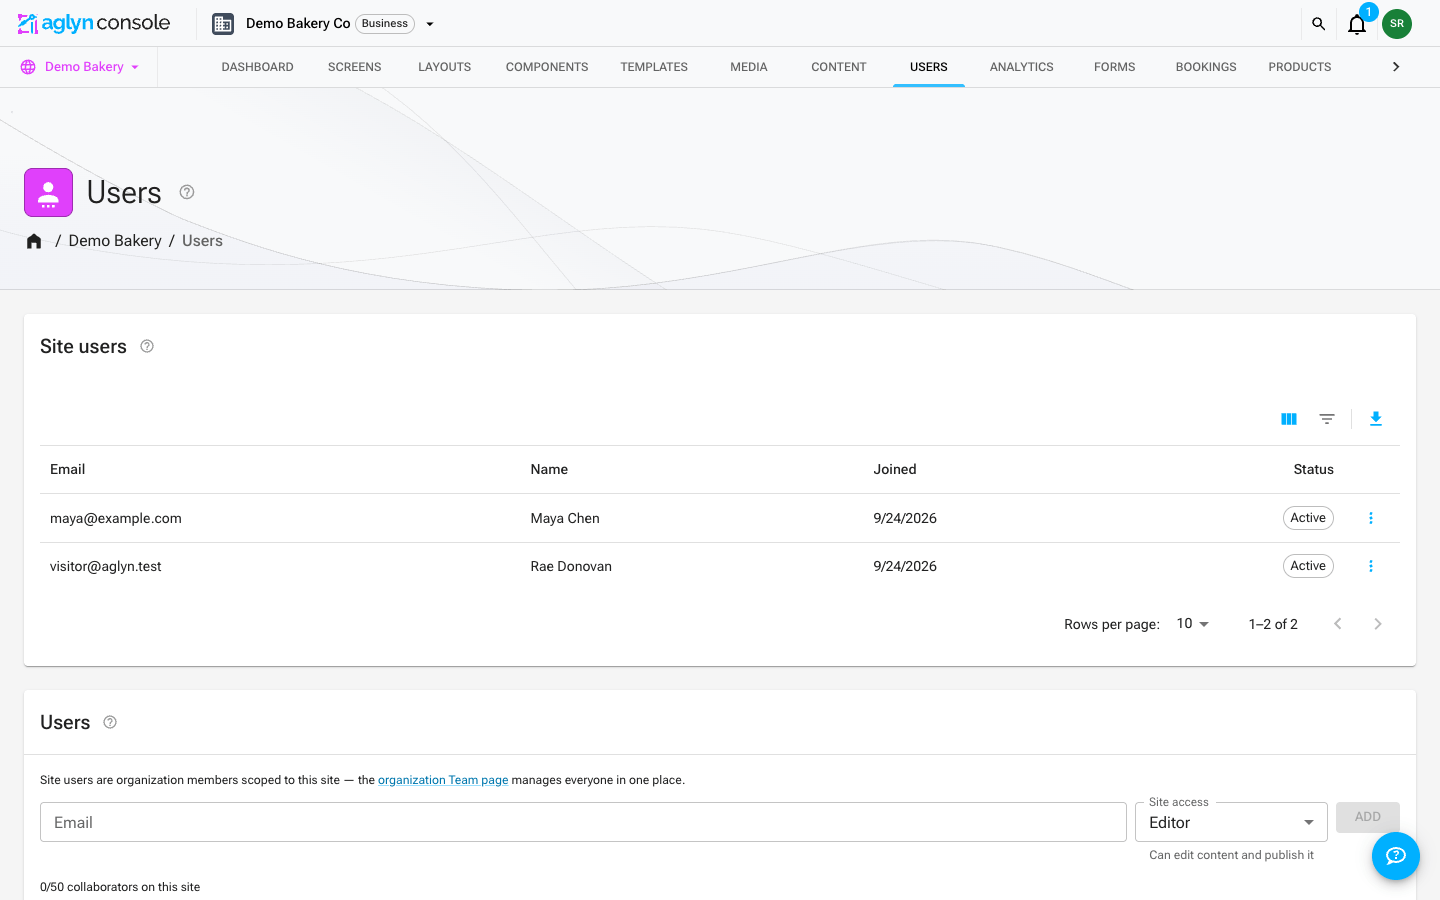1440x900 pixels.
Task: Expand the Demo Bakery Co organization dropdown
Action: tap(430, 24)
